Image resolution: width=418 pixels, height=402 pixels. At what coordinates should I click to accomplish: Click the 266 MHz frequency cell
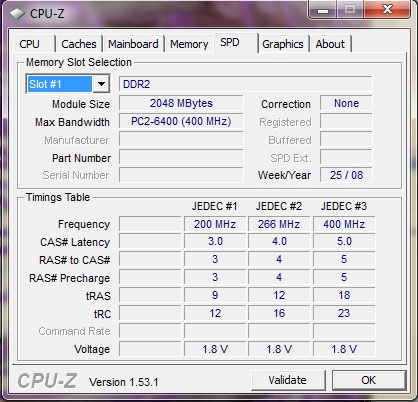click(279, 224)
